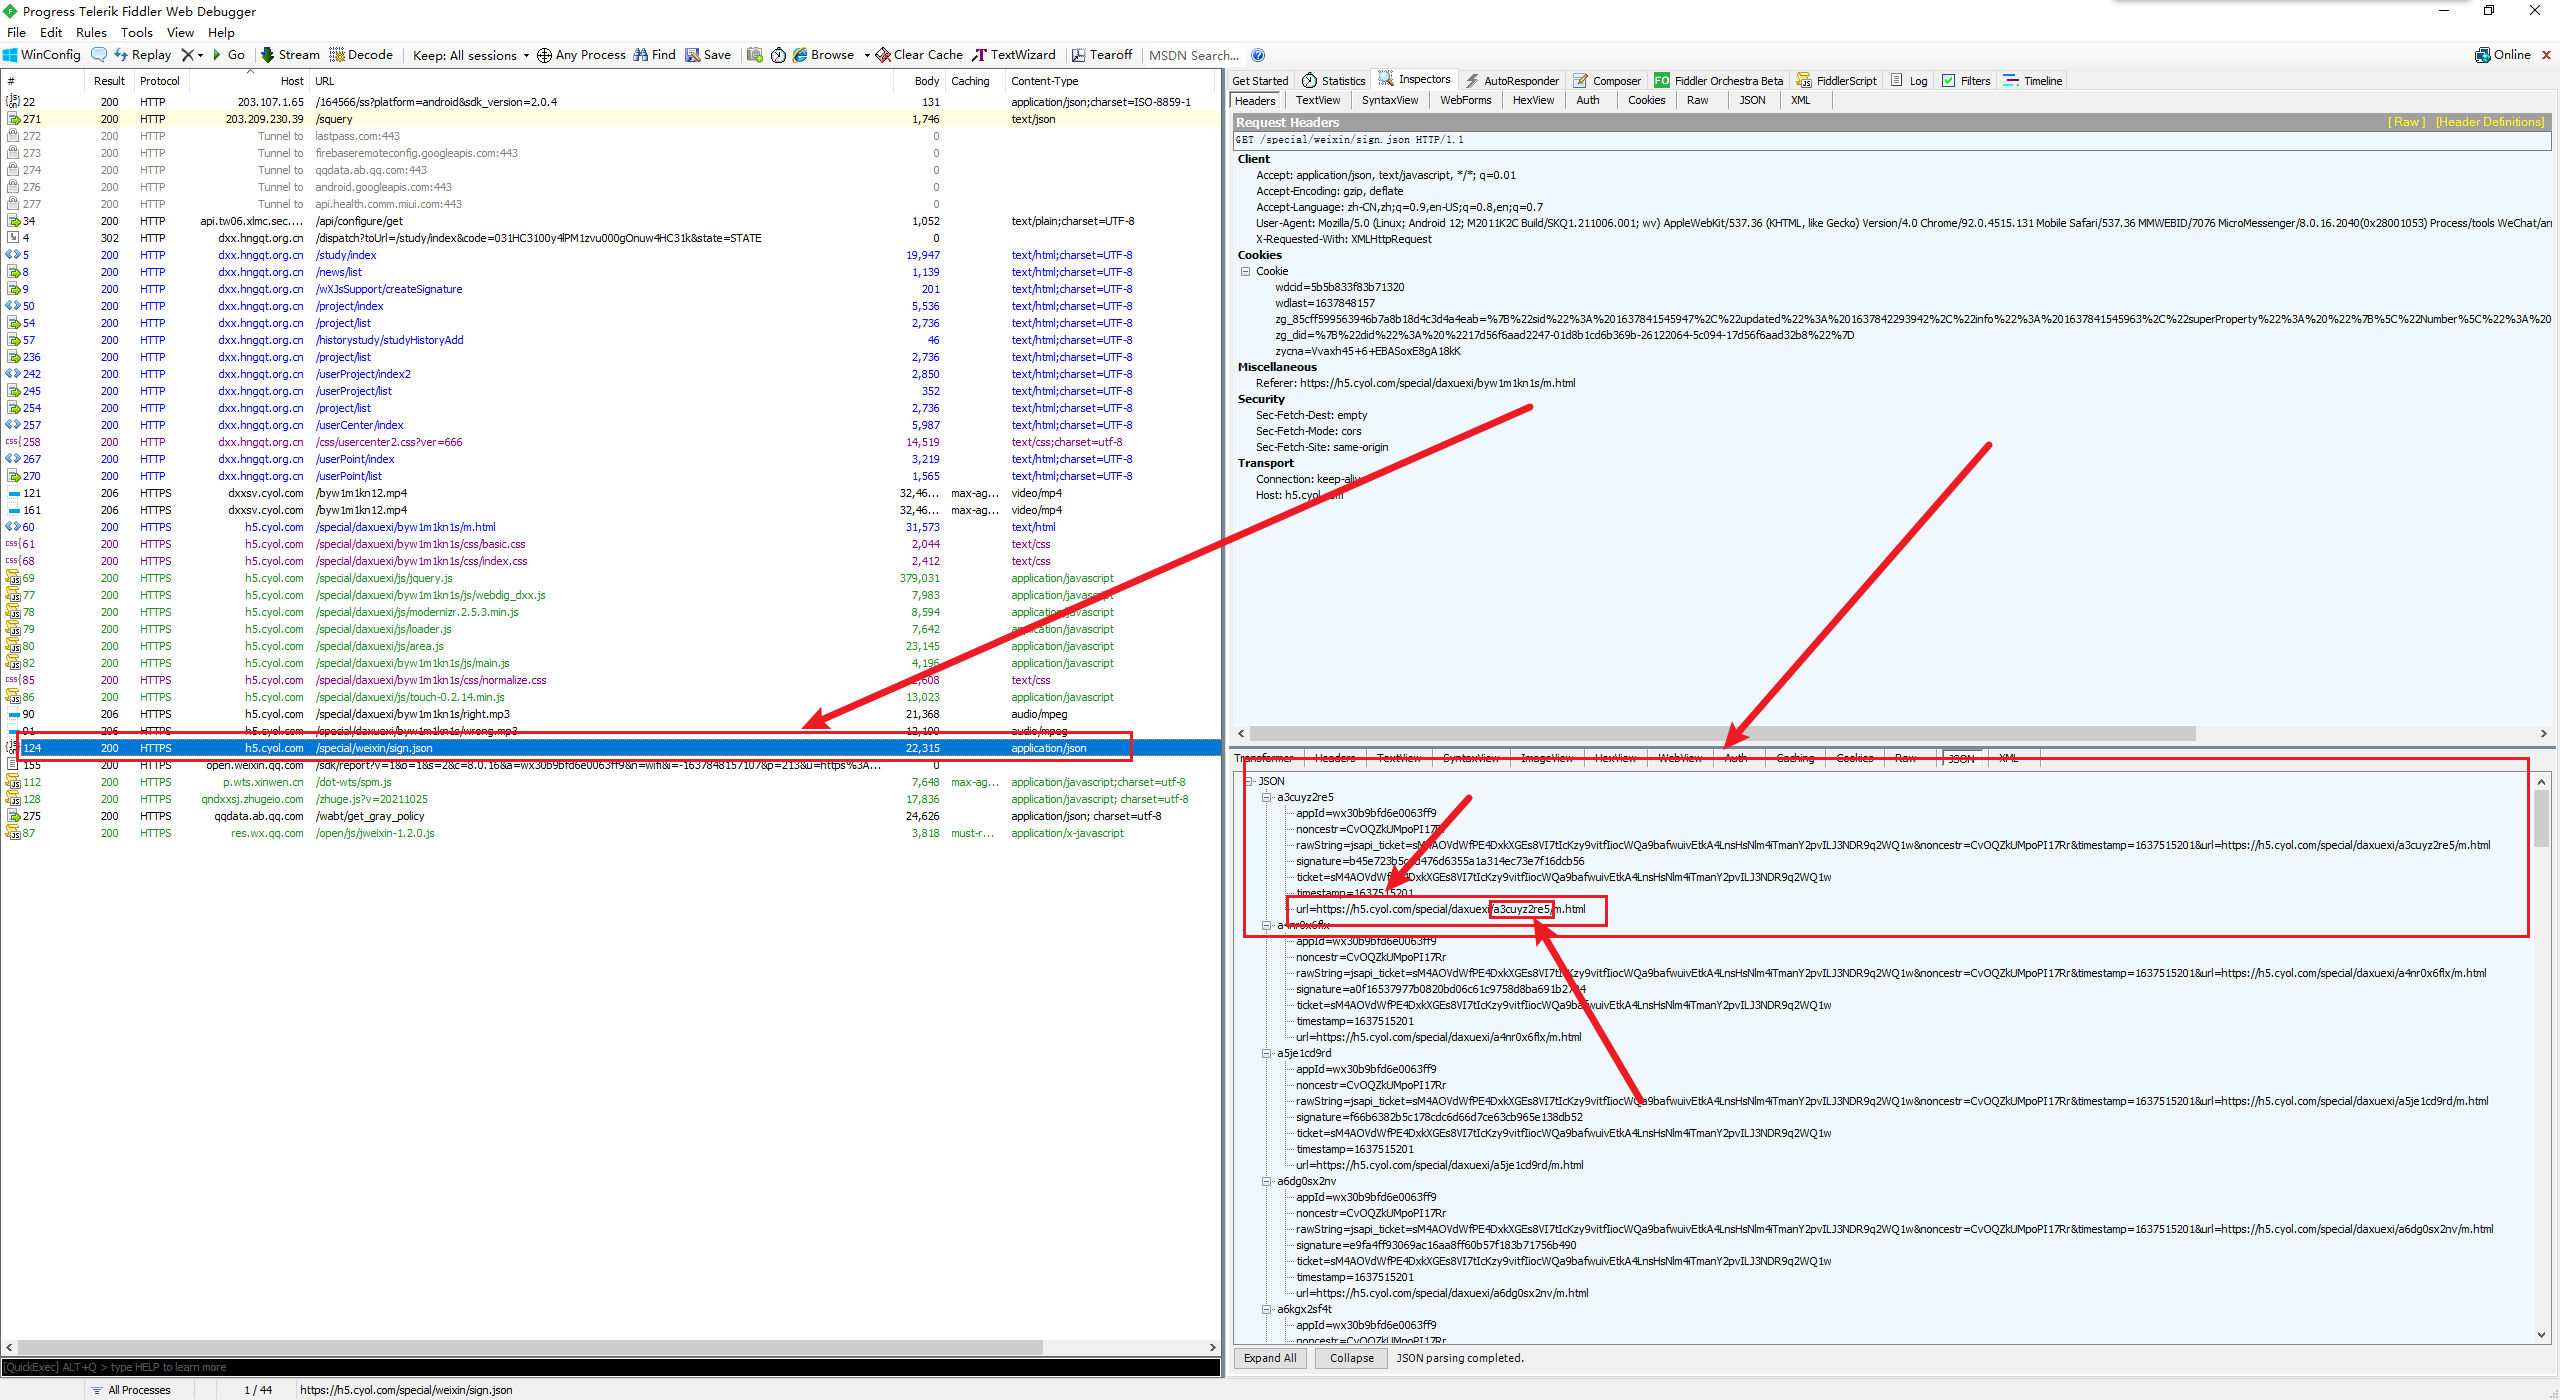Open WinConfig from the toolbar
Screen dimensions: 2560x1400
point(42,55)
